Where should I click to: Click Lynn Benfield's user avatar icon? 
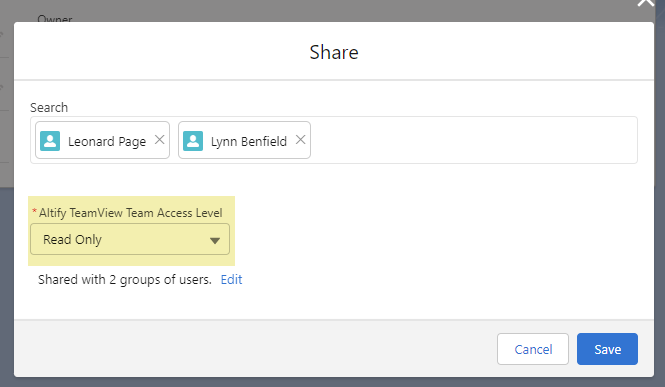click(193, 141)
